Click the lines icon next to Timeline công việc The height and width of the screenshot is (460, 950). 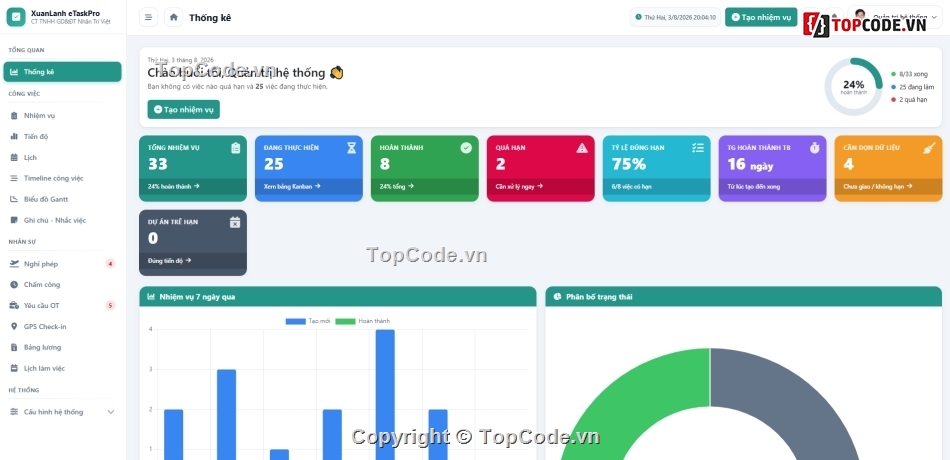pos(15,178)
